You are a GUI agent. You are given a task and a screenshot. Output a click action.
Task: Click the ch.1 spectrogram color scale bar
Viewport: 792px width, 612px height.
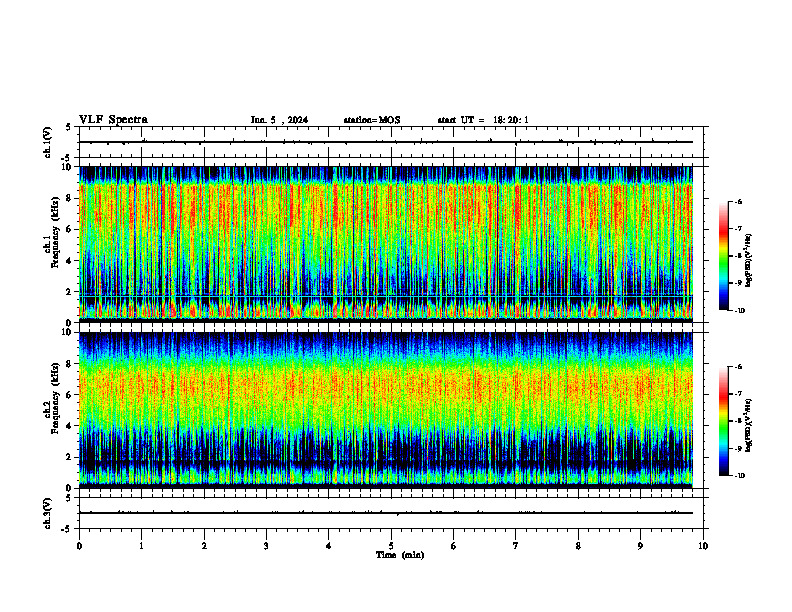[724, 256]
